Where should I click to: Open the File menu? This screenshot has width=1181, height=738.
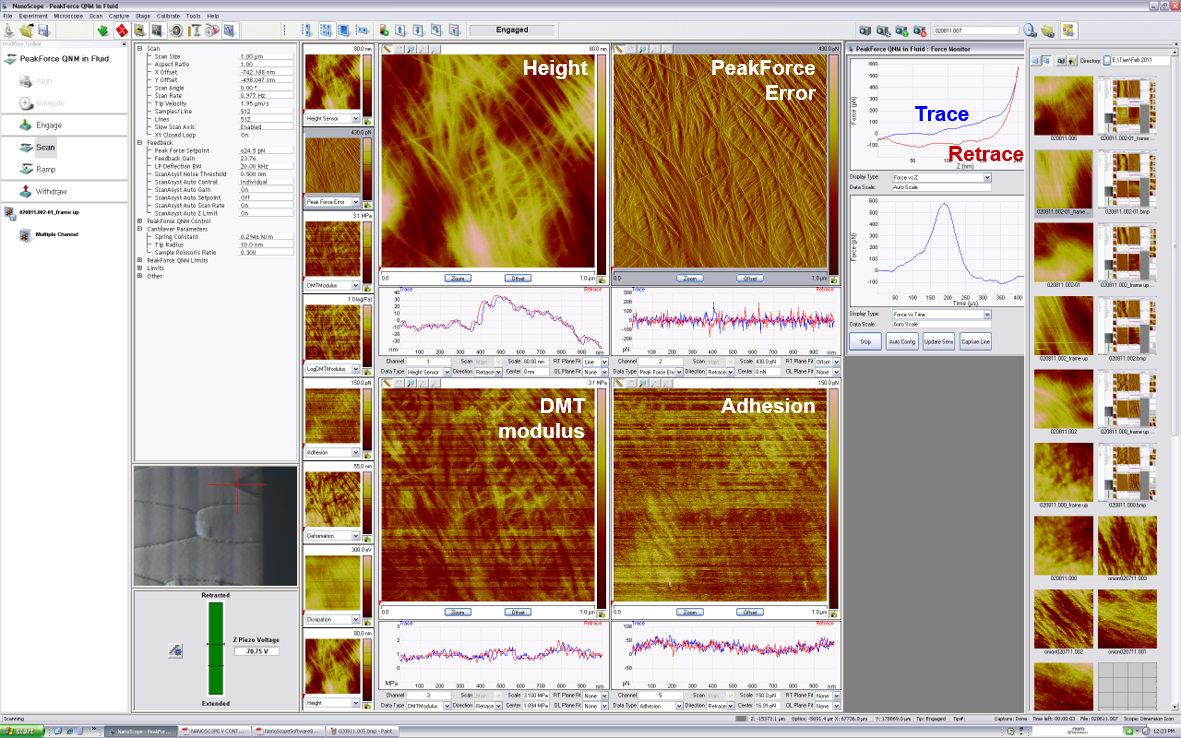coord(8,16)
